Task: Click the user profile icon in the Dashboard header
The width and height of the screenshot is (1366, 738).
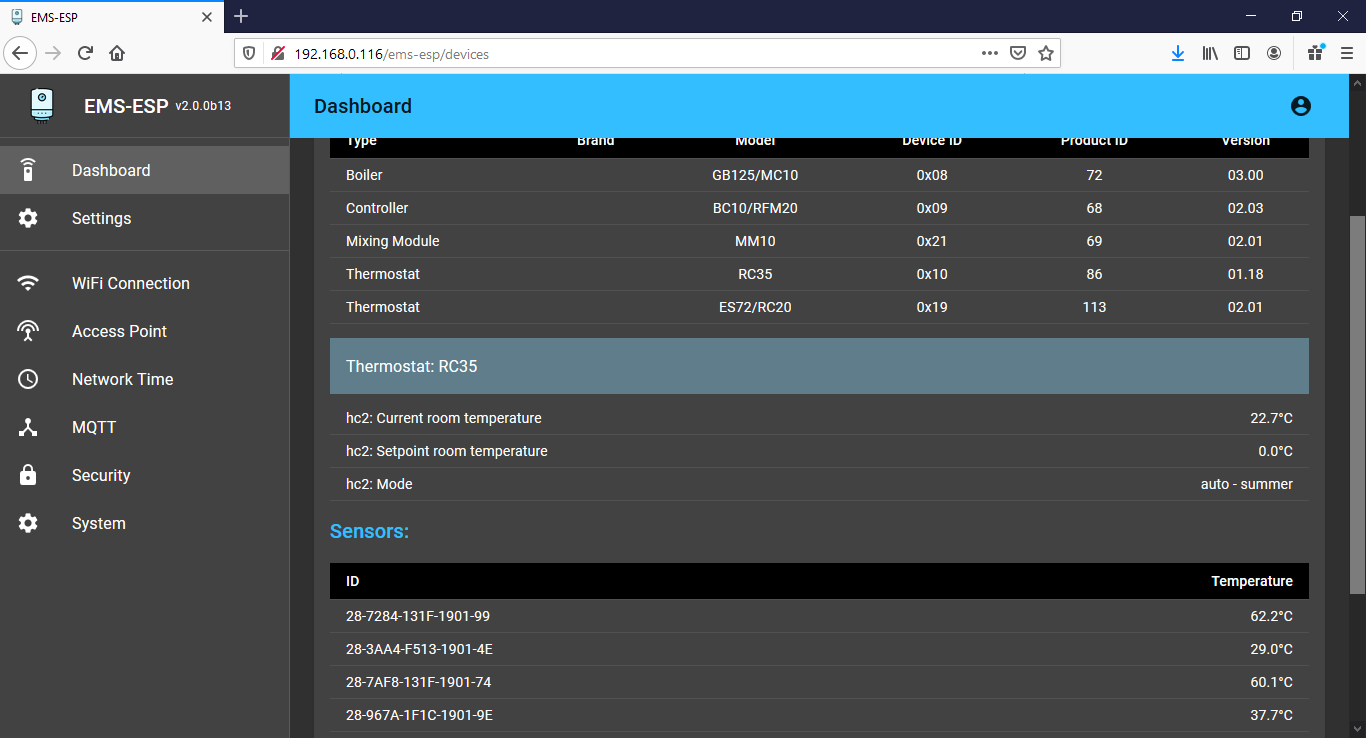Action: 1300,105
